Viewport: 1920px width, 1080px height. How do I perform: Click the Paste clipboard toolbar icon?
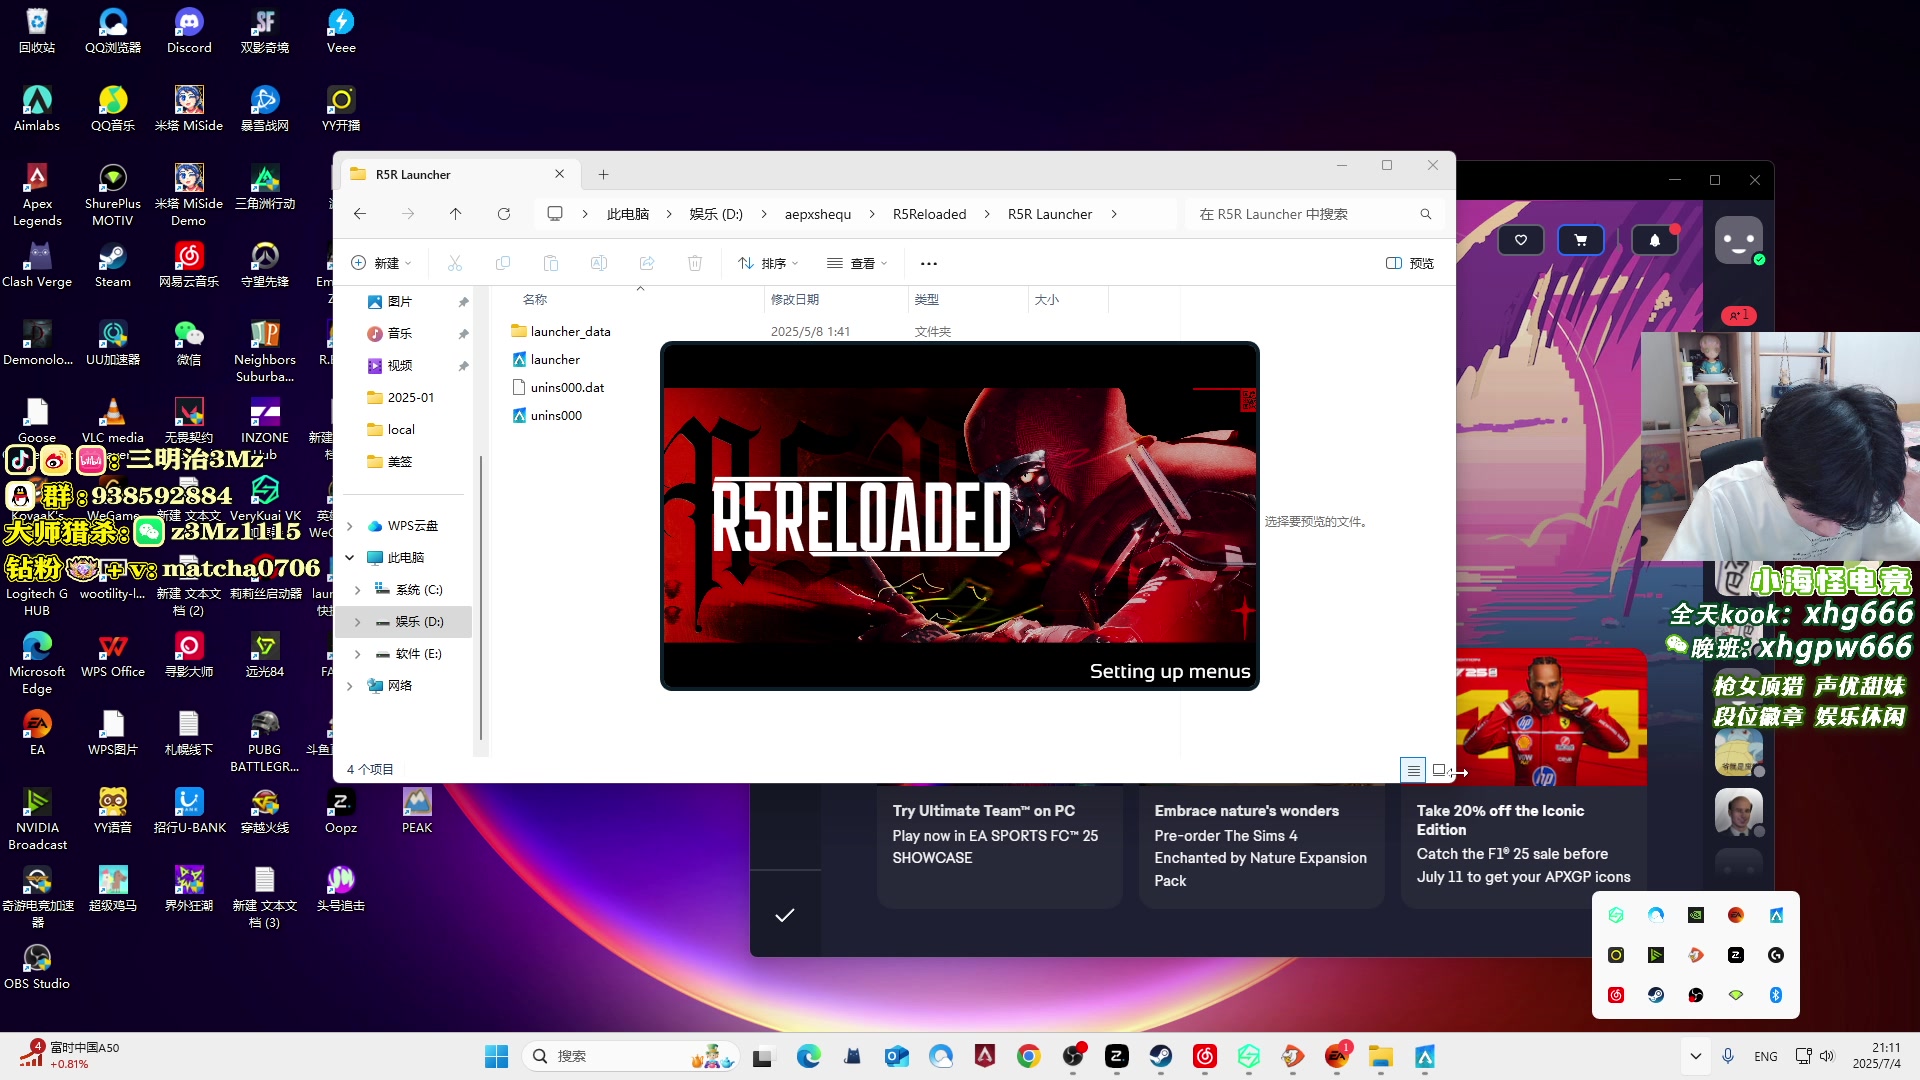pyautogui.click(x=551, y=263)
